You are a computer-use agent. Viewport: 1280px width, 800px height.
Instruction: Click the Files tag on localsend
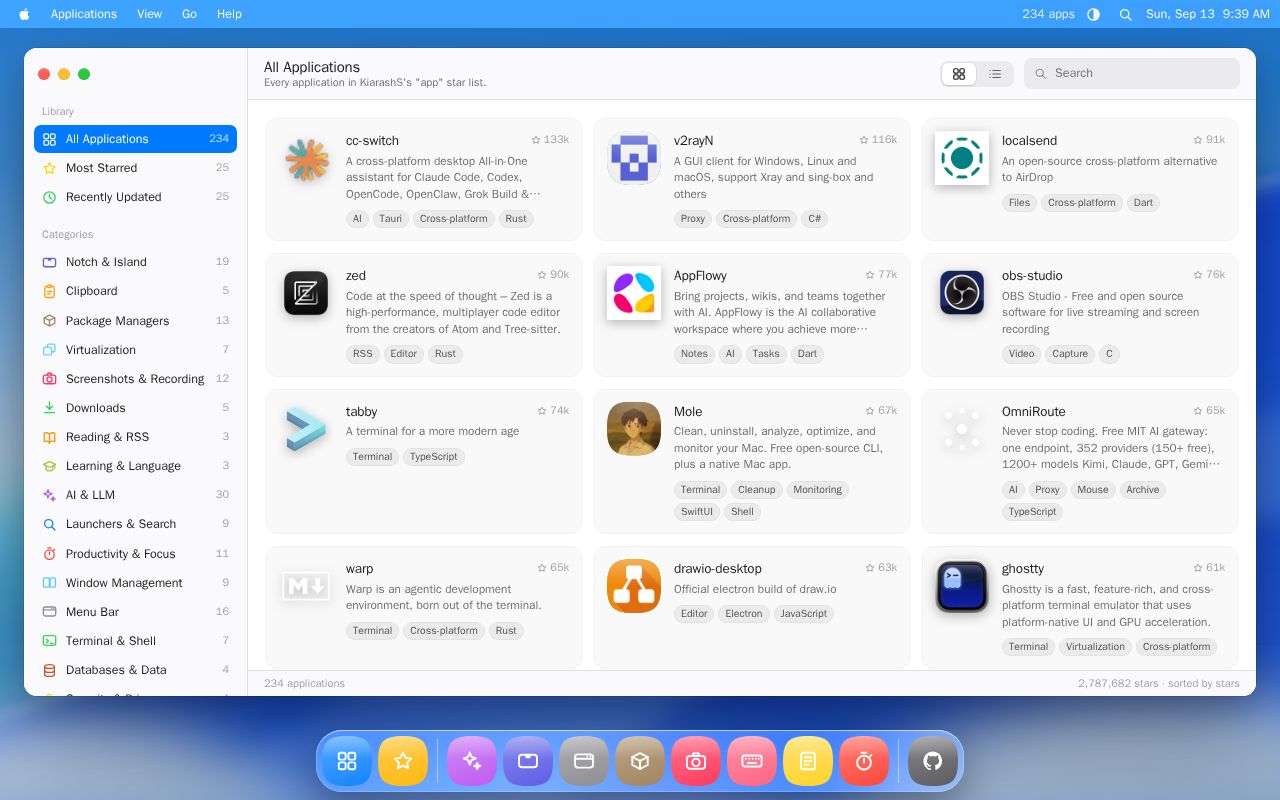click(1019, 203)
